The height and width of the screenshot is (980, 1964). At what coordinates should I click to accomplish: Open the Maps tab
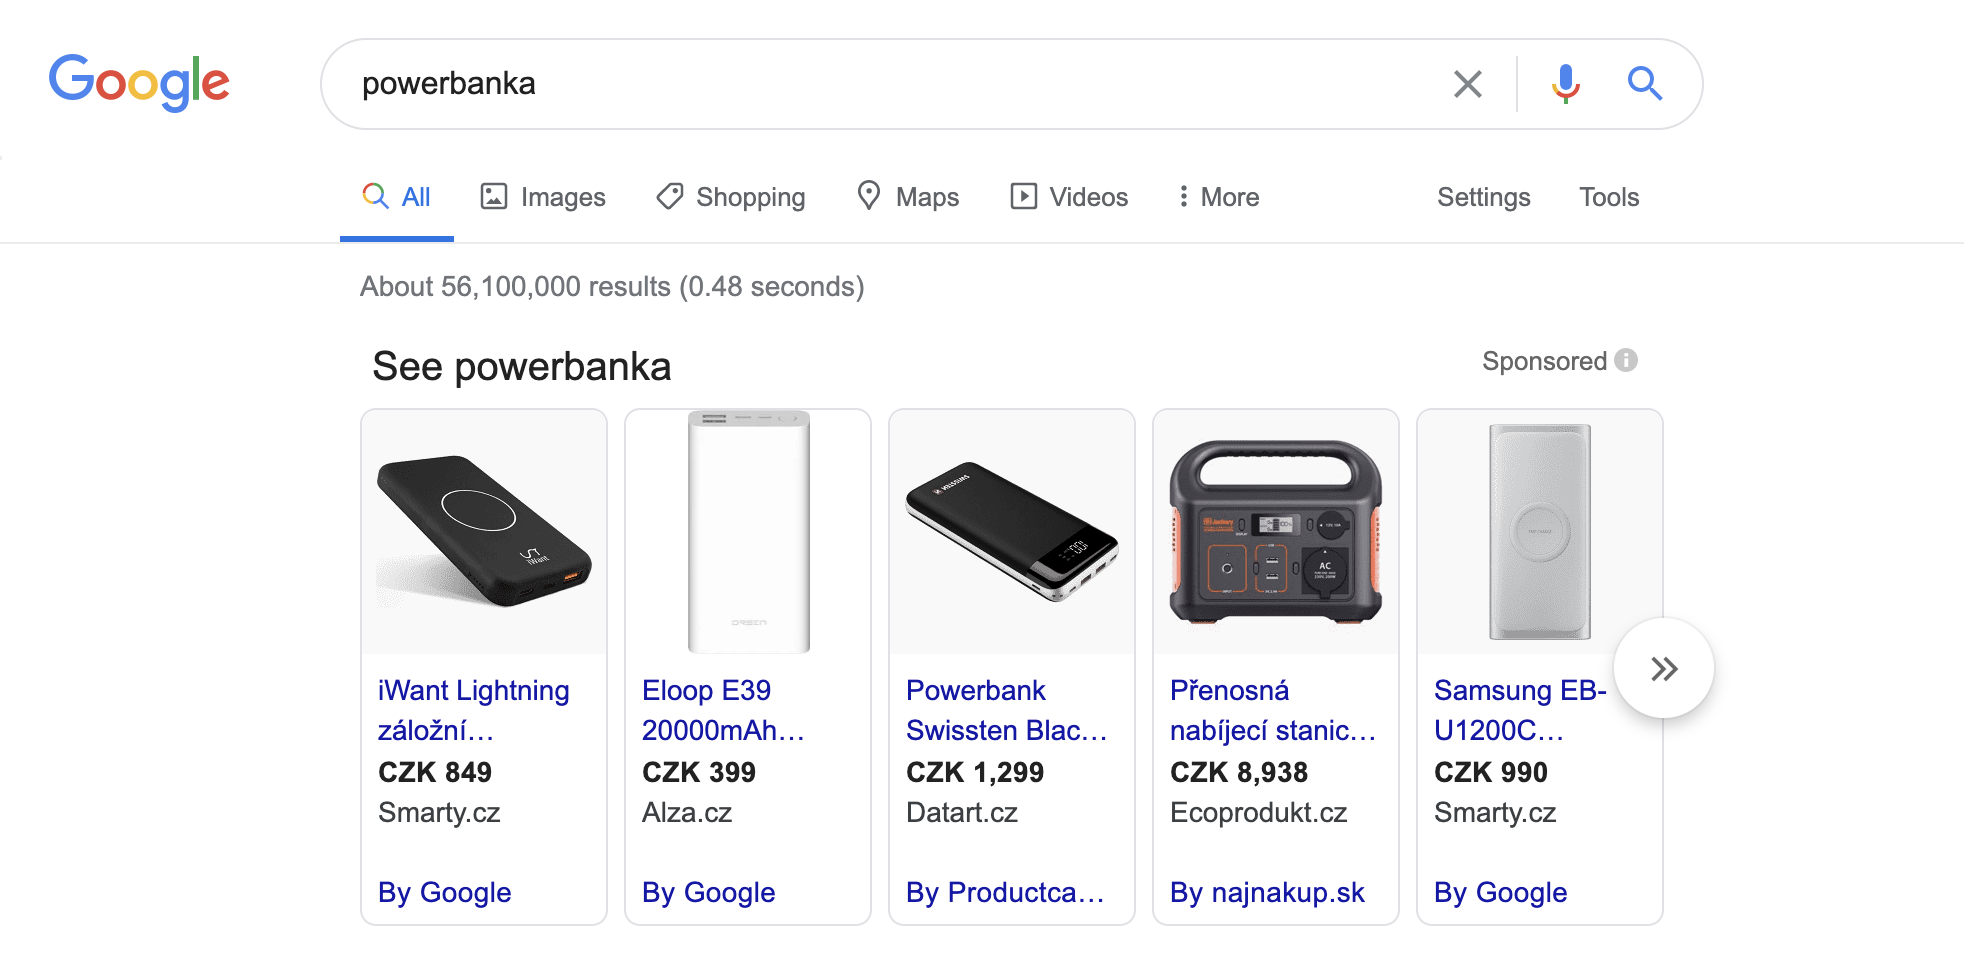pyautogui.click(x=908, y=197)
